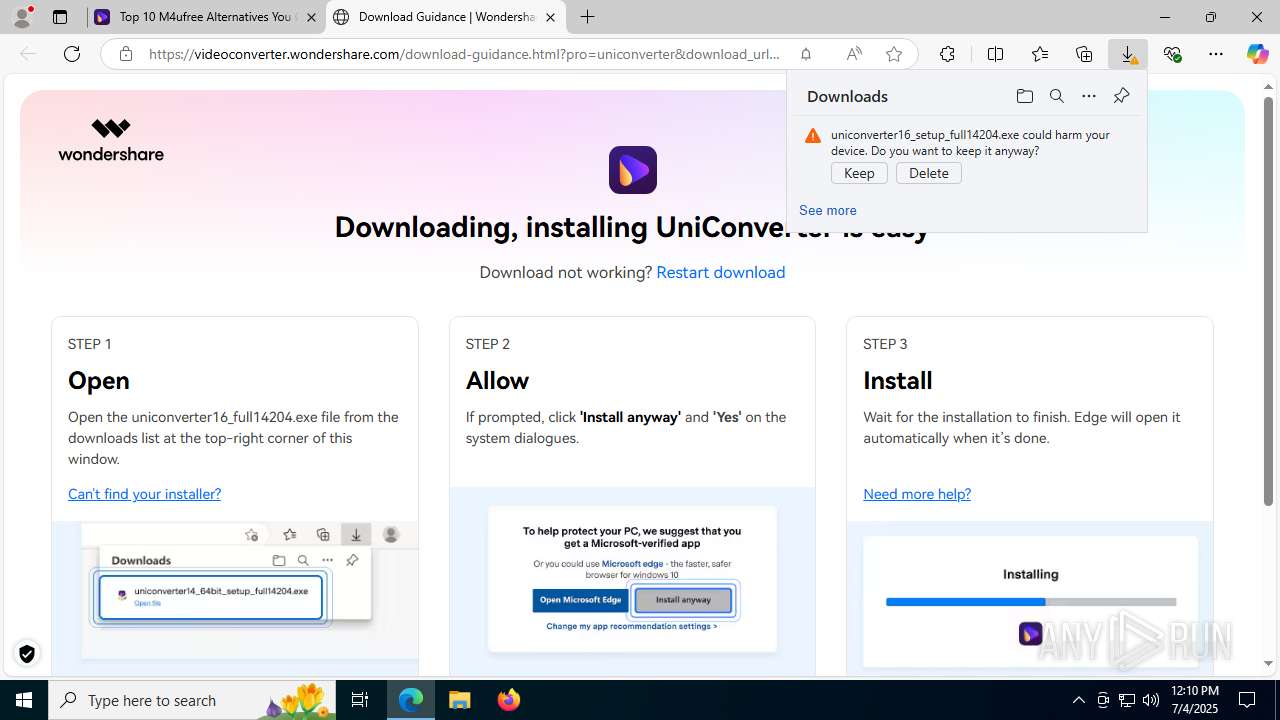Click the UniConverter app icon
This screenshot has width=1280, height=720.
(x=633, y=170)
